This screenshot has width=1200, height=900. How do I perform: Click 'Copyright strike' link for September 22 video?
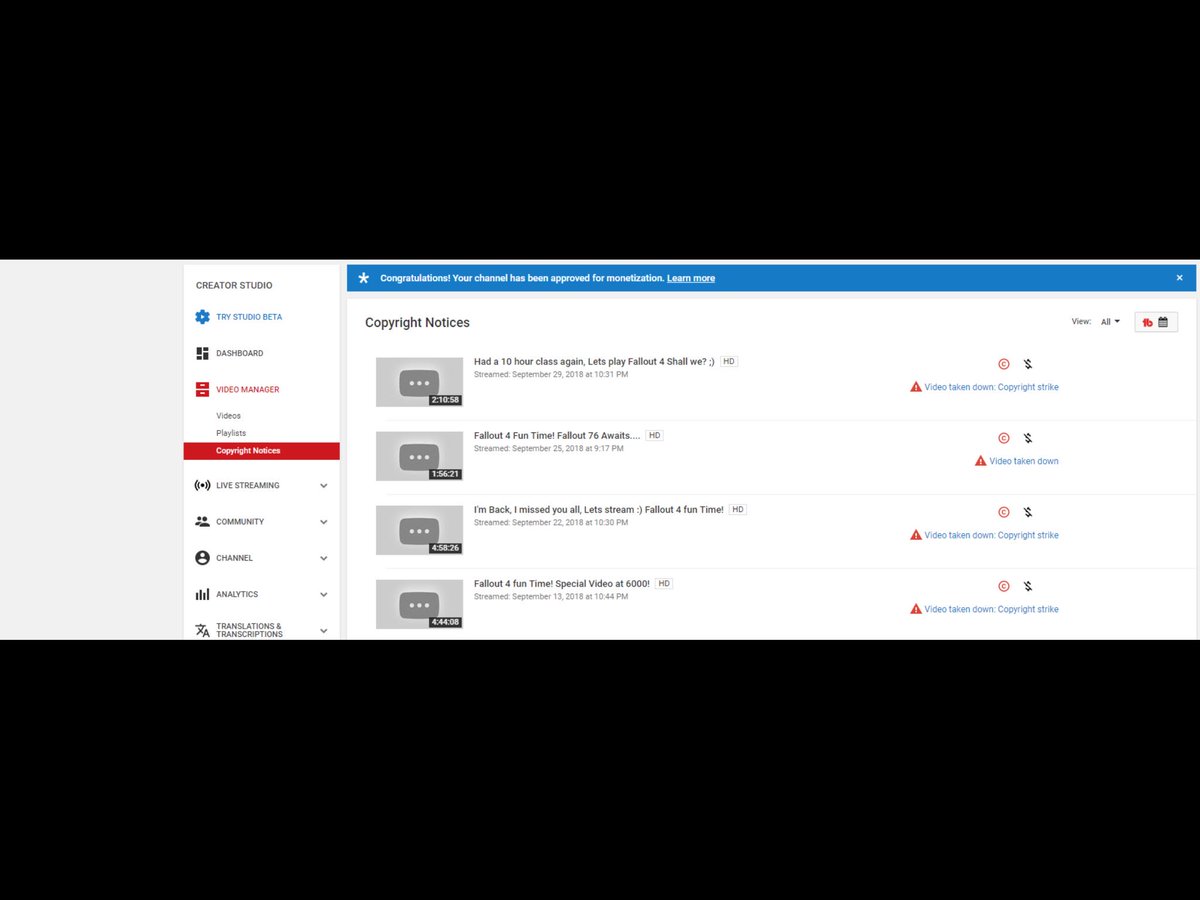click(1028, 535)
